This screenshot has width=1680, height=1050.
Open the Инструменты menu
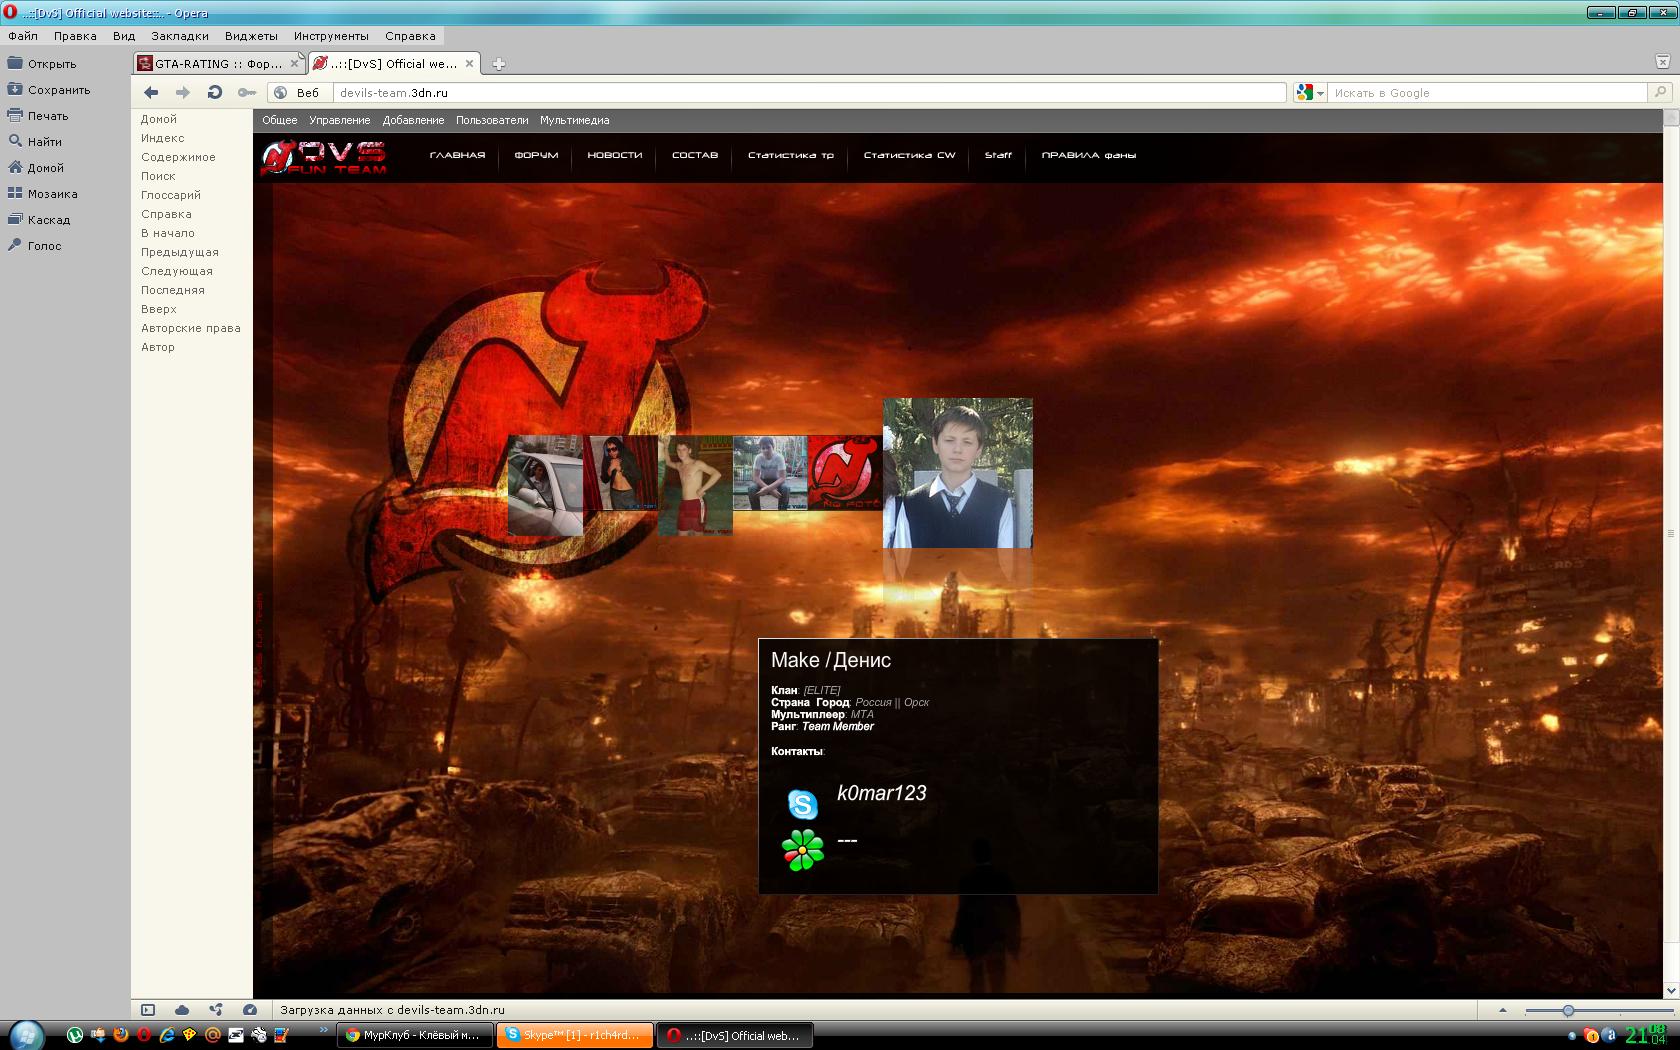point(331,35)
